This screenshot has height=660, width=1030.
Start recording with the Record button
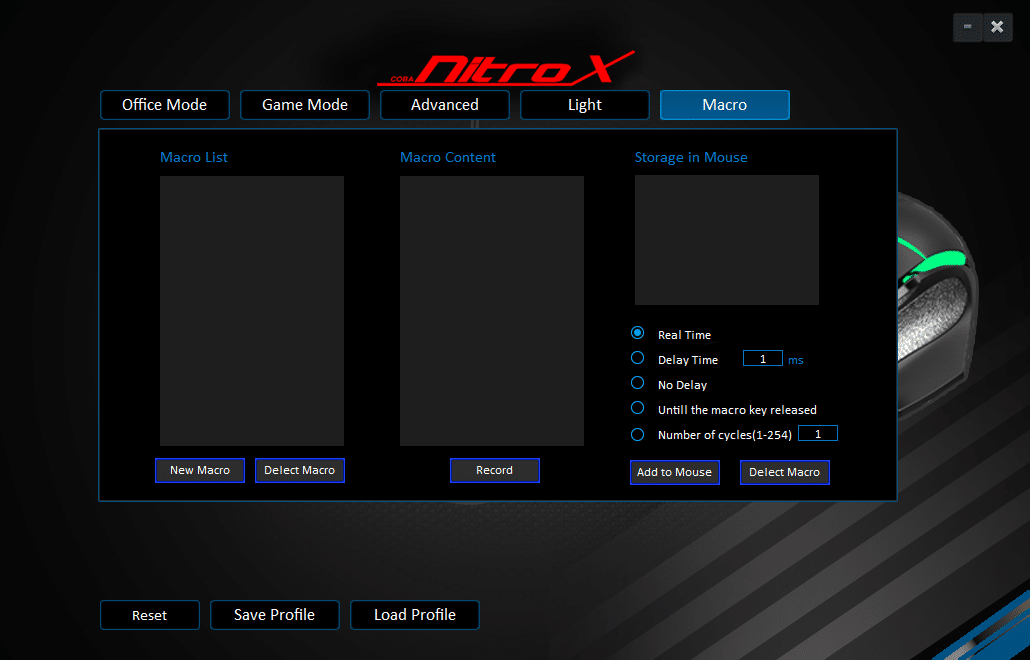[495, 470]
